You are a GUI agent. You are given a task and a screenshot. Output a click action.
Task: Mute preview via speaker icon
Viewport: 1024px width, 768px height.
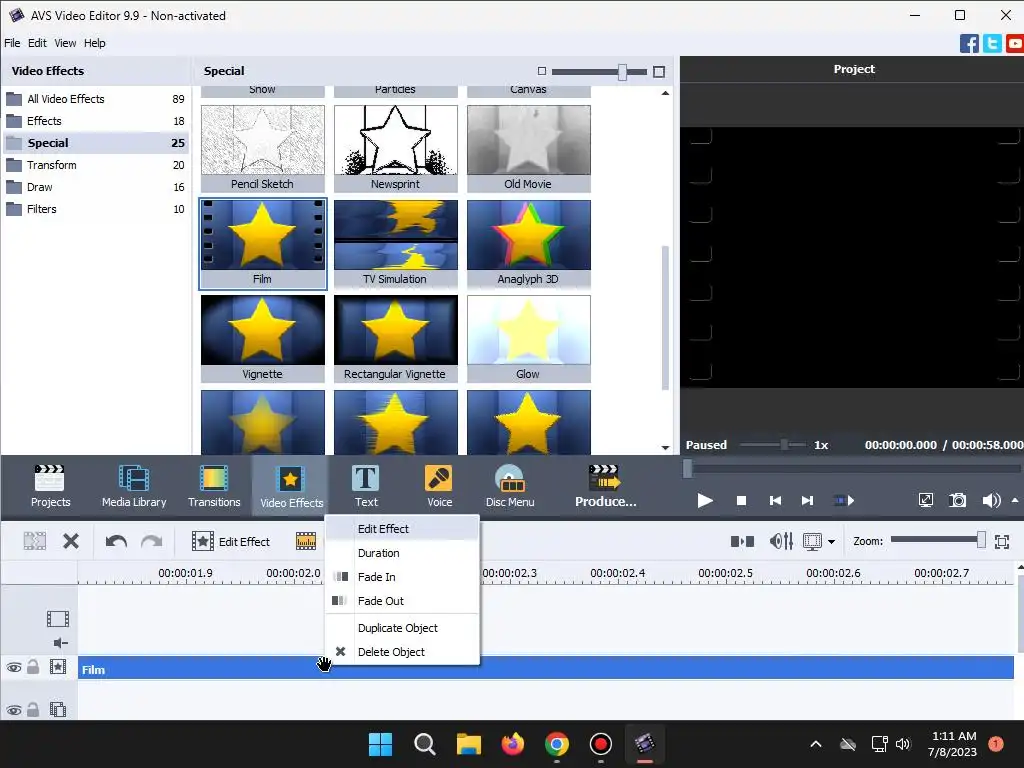coord(991,500)
